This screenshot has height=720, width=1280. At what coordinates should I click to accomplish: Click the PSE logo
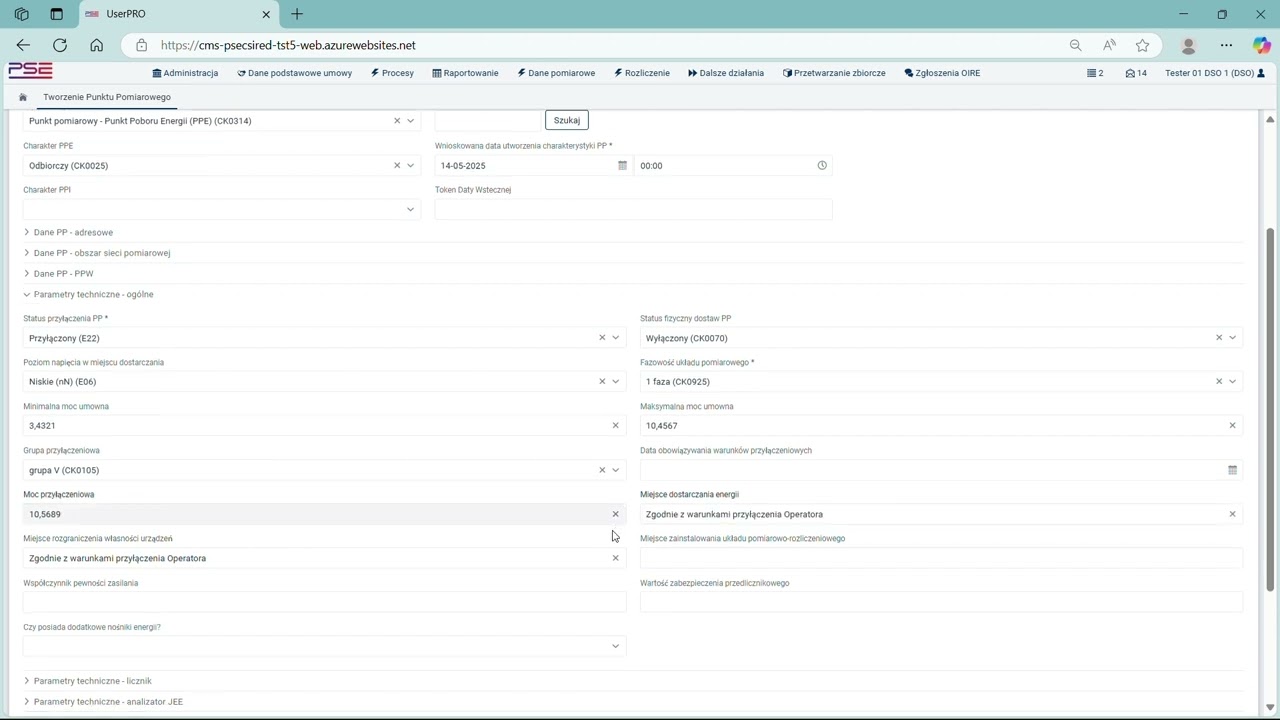[x=30, y=71]
